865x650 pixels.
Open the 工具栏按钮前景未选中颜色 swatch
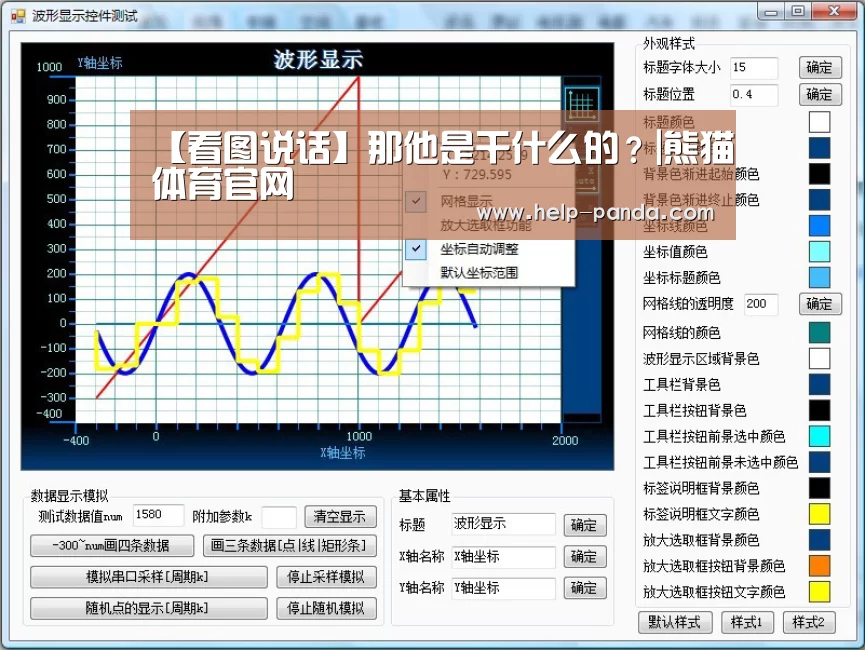pos(820,462)
